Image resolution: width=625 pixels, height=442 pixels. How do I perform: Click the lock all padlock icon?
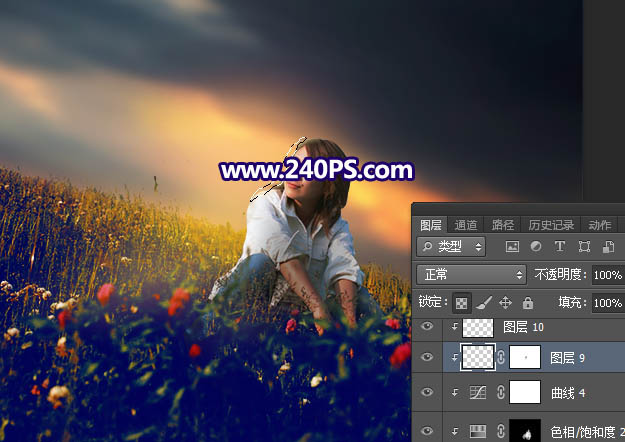click(526, 302)
